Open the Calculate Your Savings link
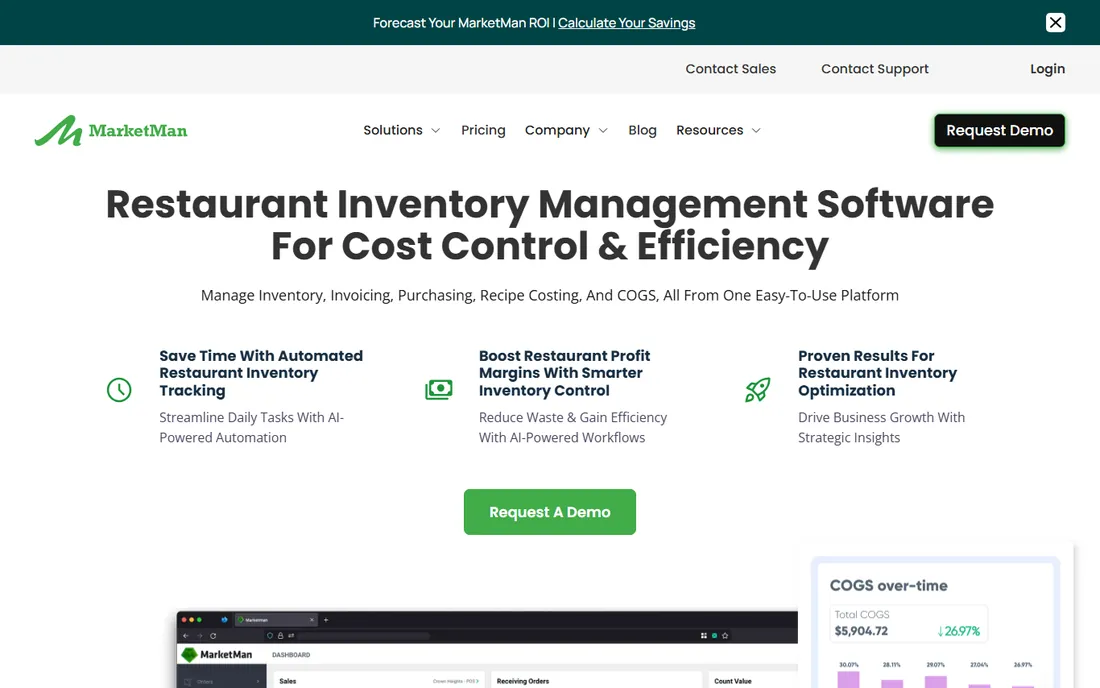Screen dimensions: 1100x688 pyautogui.click(x=626, y=22)
